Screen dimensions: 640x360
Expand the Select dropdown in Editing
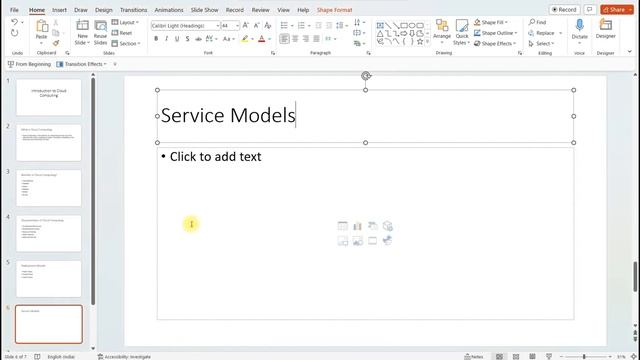pyautogui.click(x=541, y=43)
